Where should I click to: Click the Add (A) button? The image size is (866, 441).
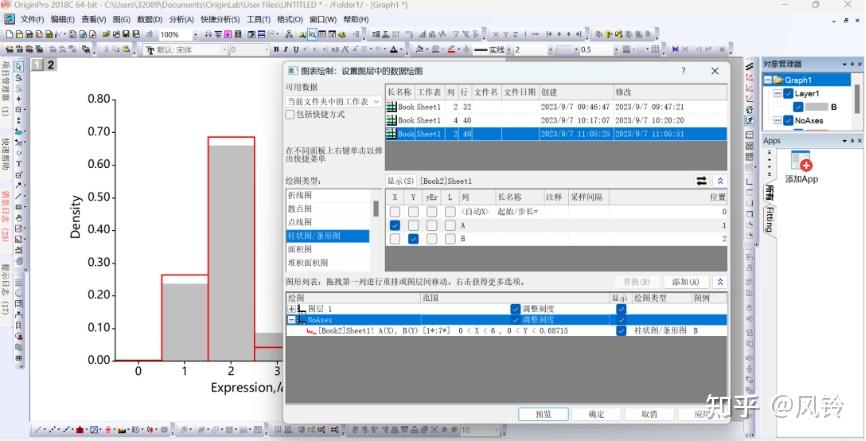[685, 282]
